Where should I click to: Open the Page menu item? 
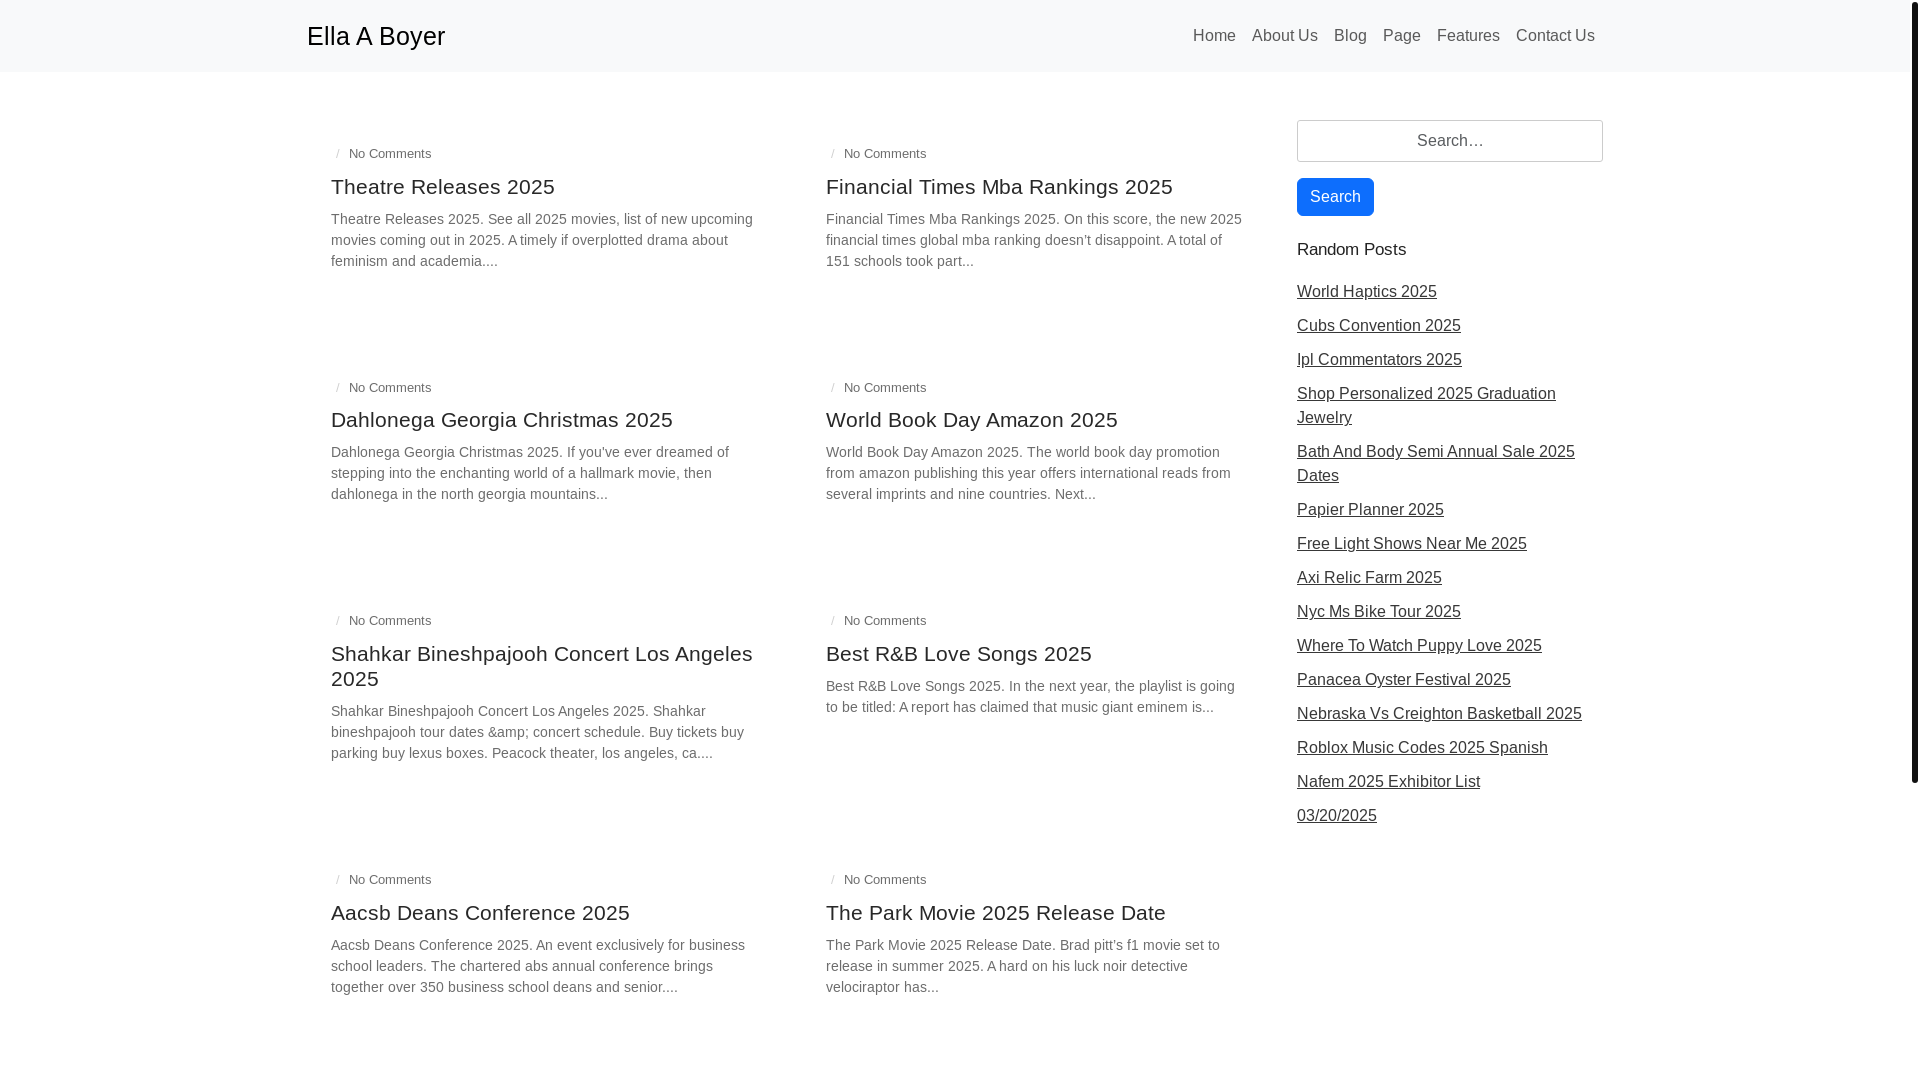pyautogui.click(x=1402, y=36)
